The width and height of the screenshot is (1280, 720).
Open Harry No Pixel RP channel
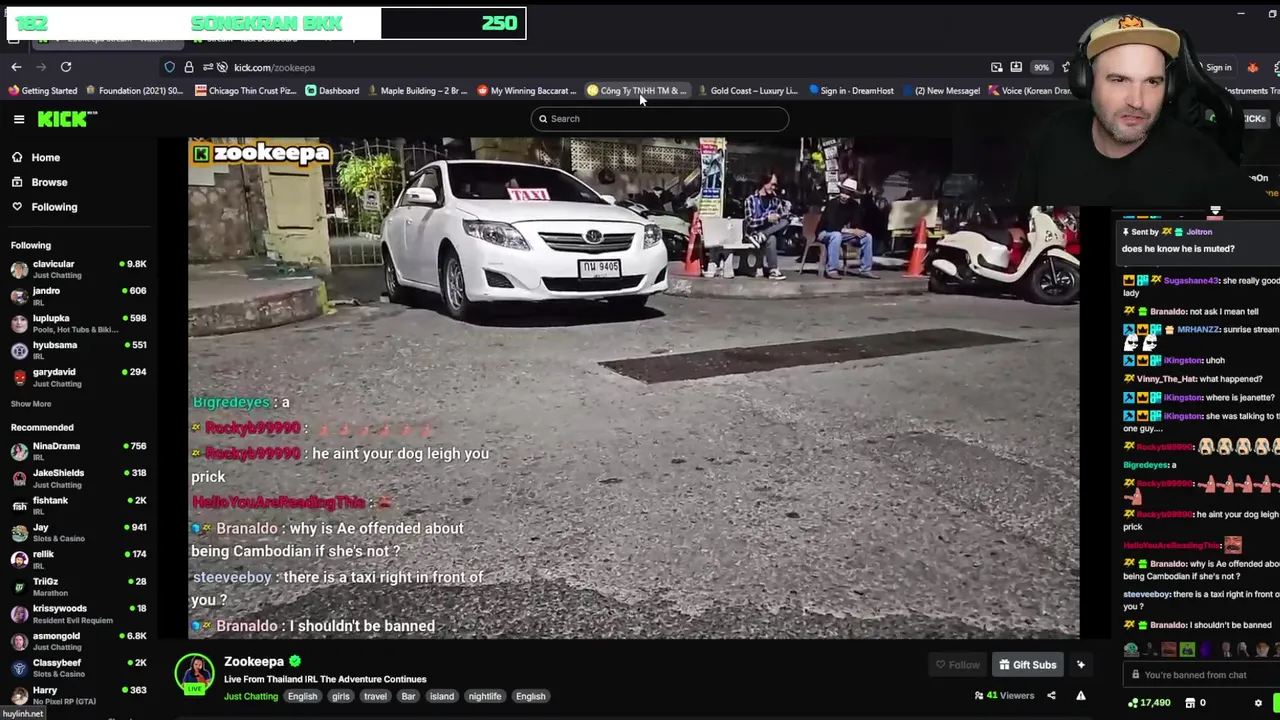tap(78, 694)
